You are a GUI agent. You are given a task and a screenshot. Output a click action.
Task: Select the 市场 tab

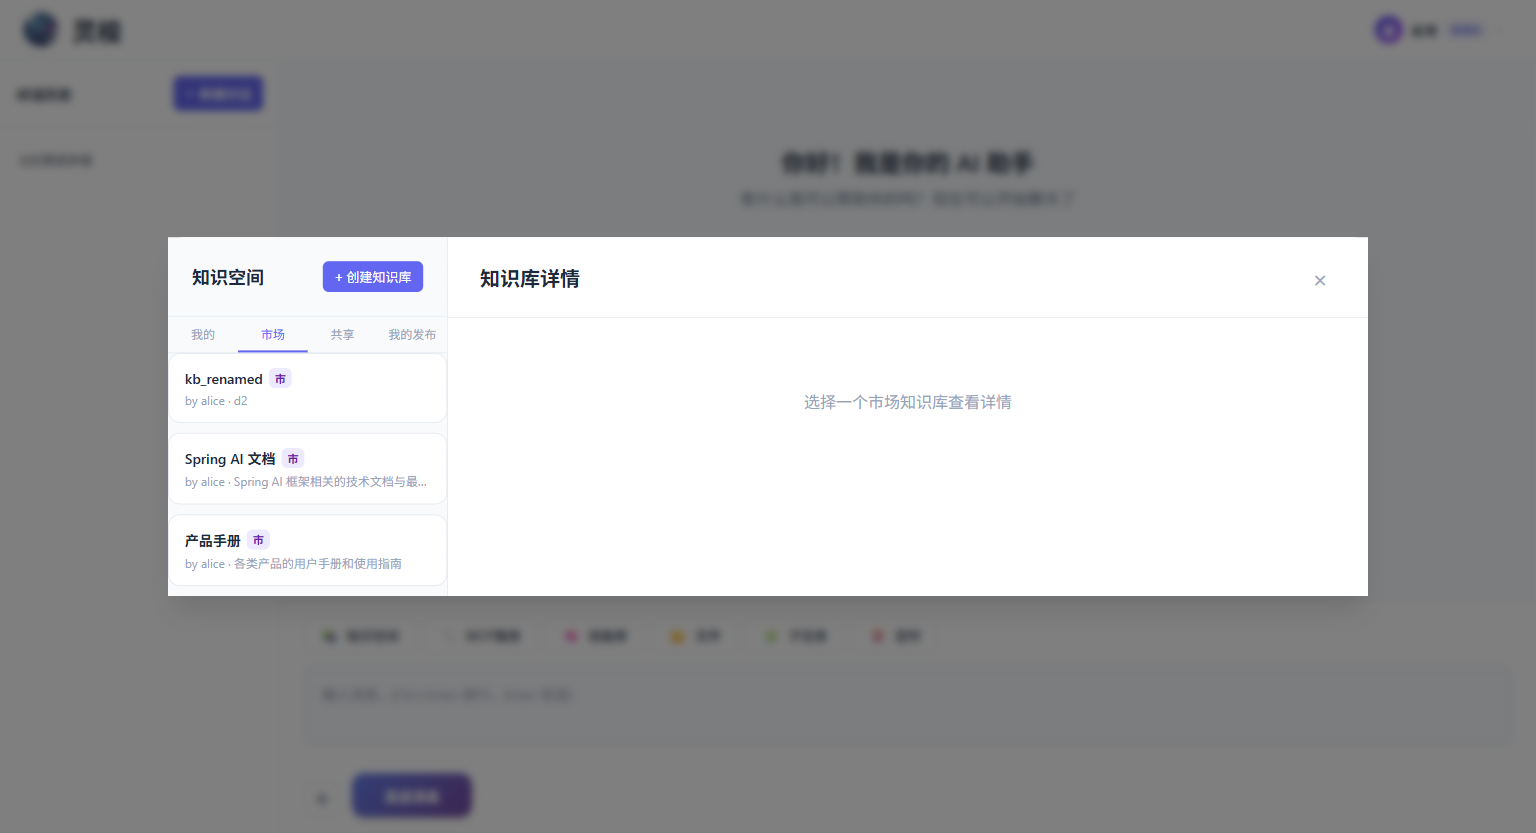(x=273, y=334)
